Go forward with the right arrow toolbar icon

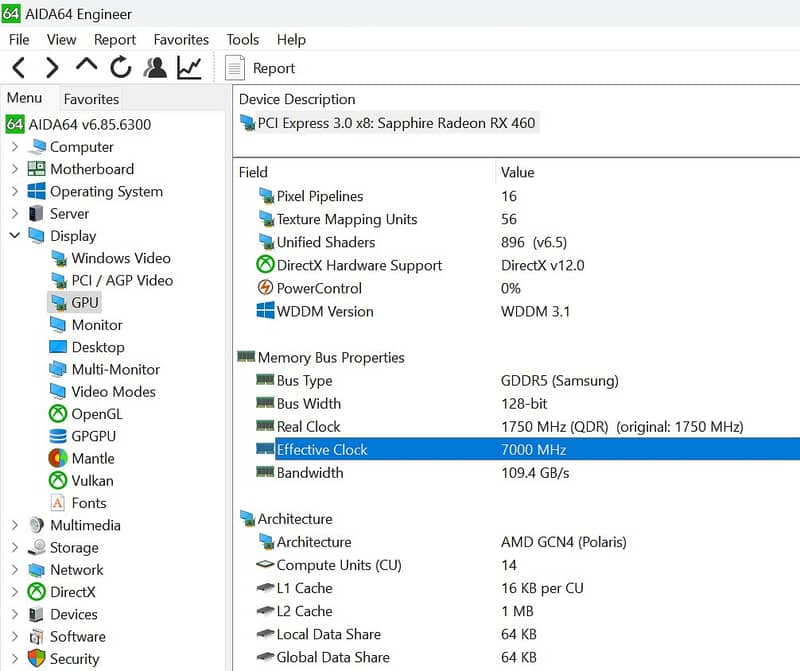(52, 67)
